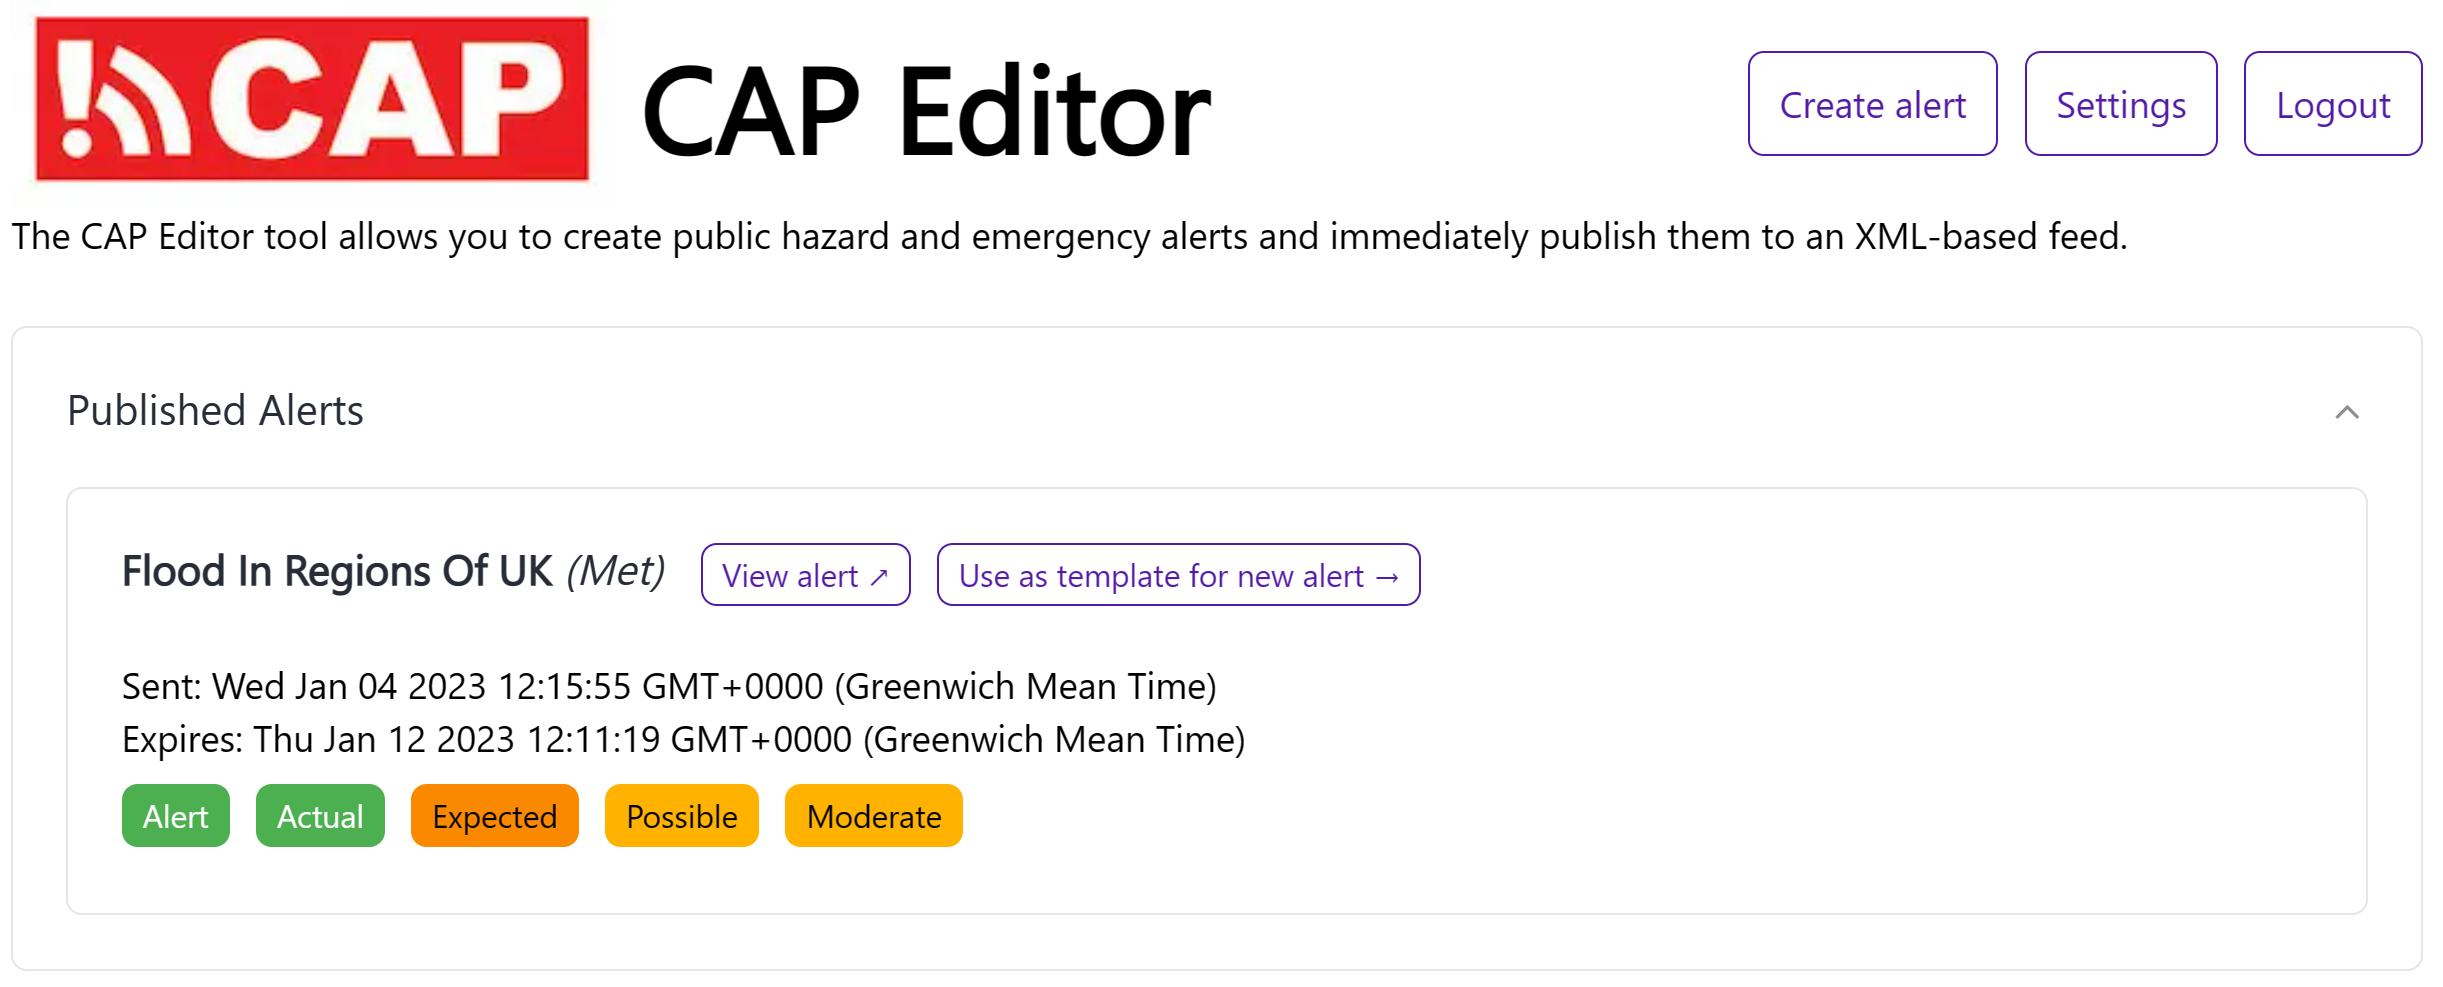
Task: Click the Possible certainty badge
Action: [x=681, y=815]
